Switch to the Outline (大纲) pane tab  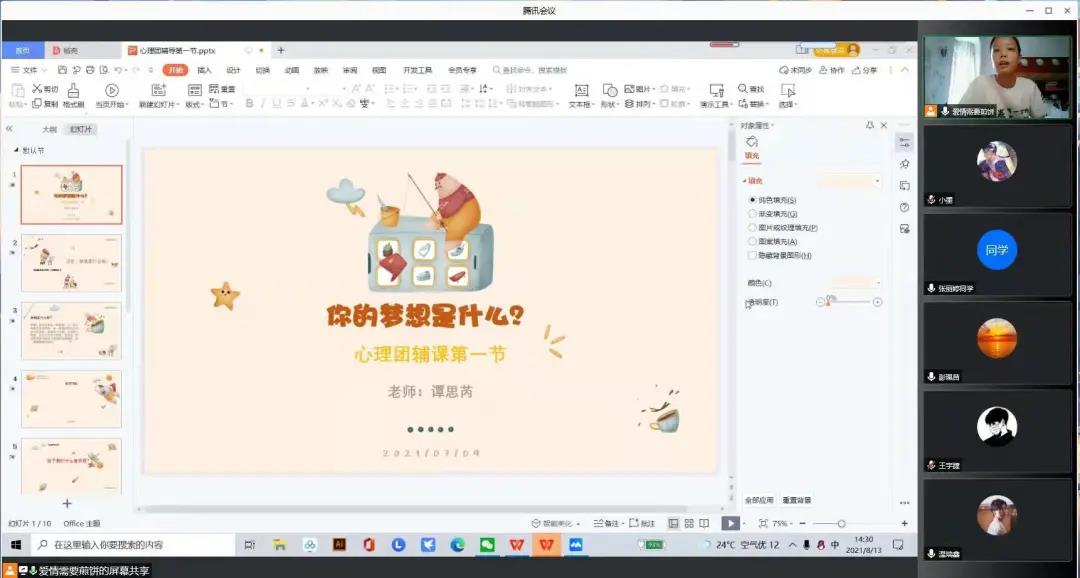pyautogui.click(x=49, y=129)
